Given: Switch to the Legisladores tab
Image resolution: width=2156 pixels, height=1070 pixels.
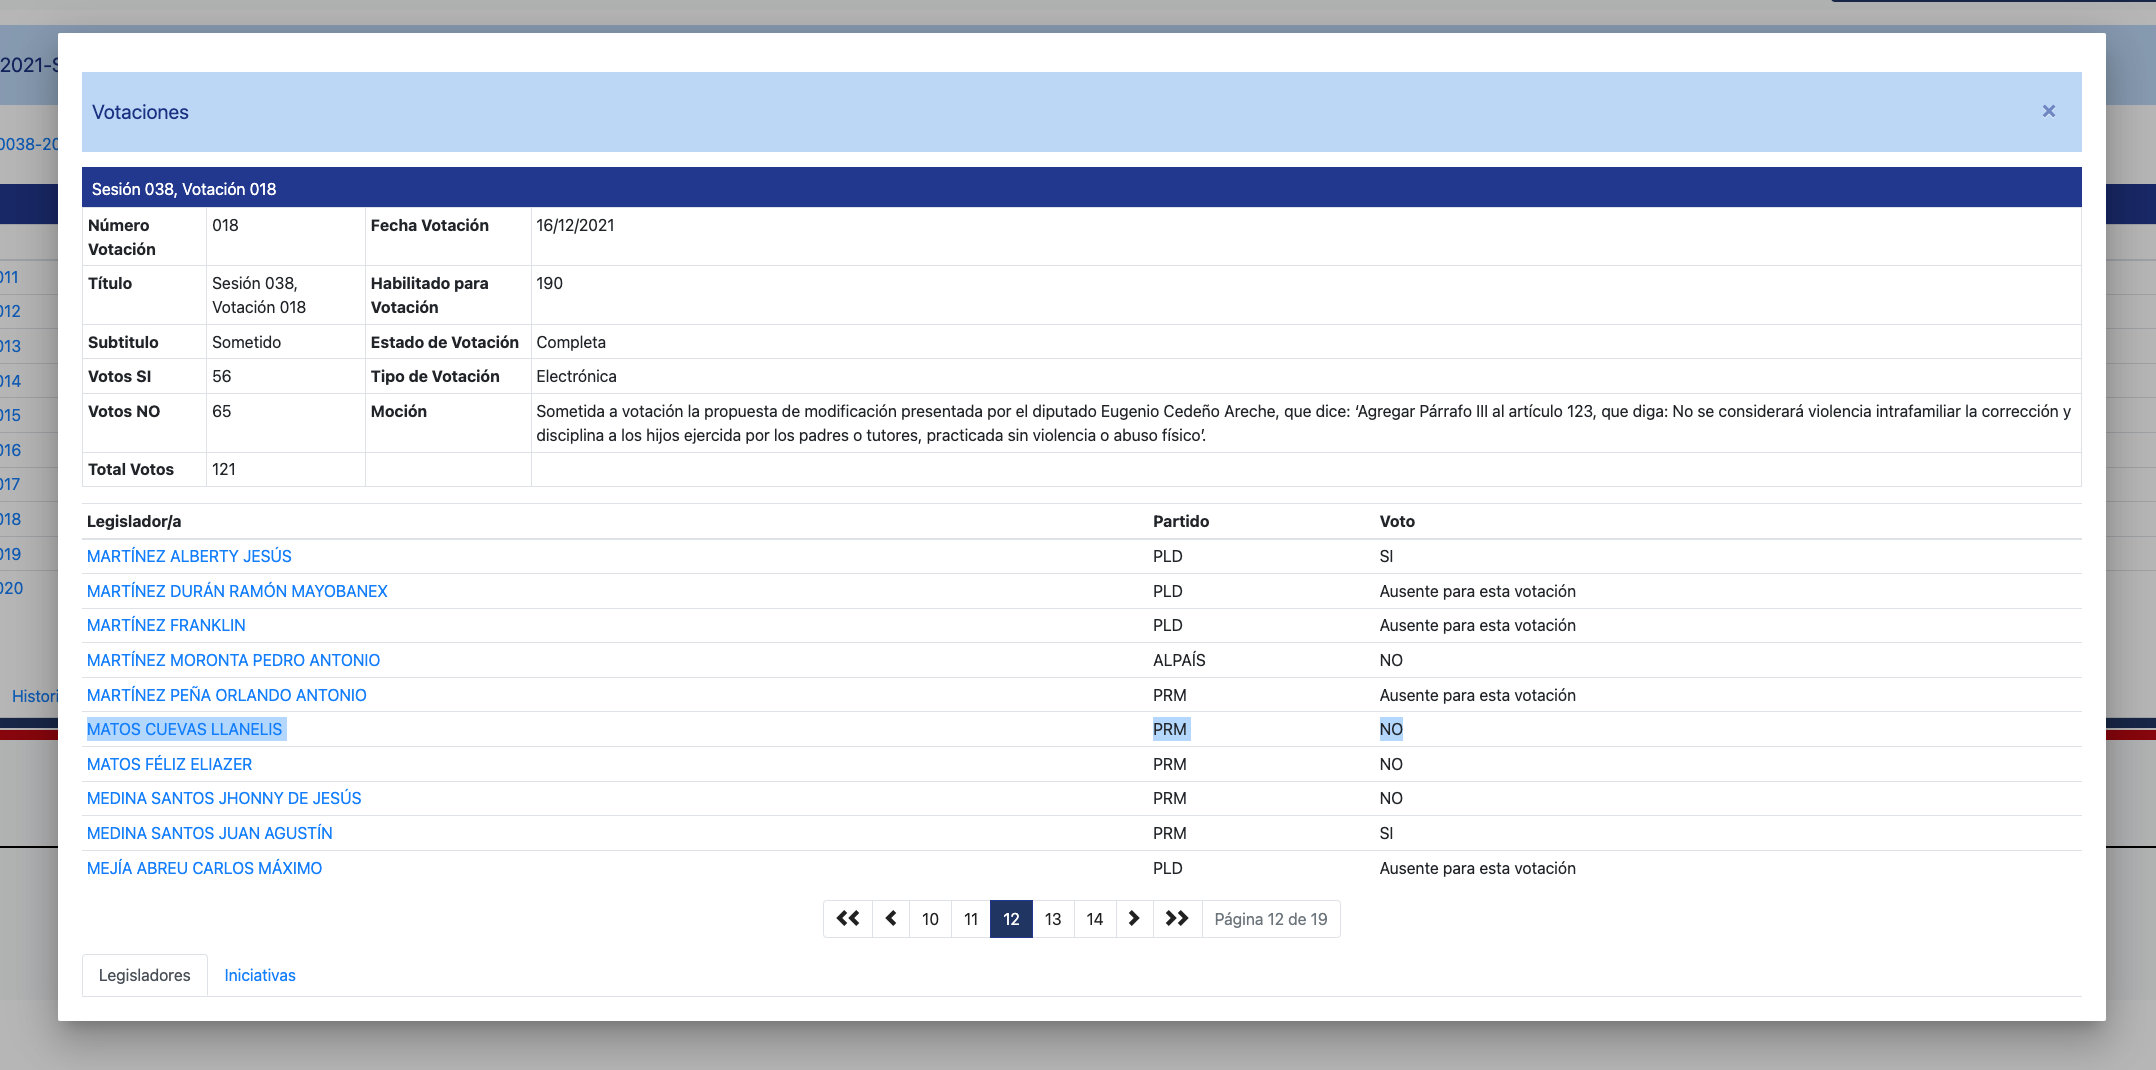Looking at the screenshot, I should point(144,975).
